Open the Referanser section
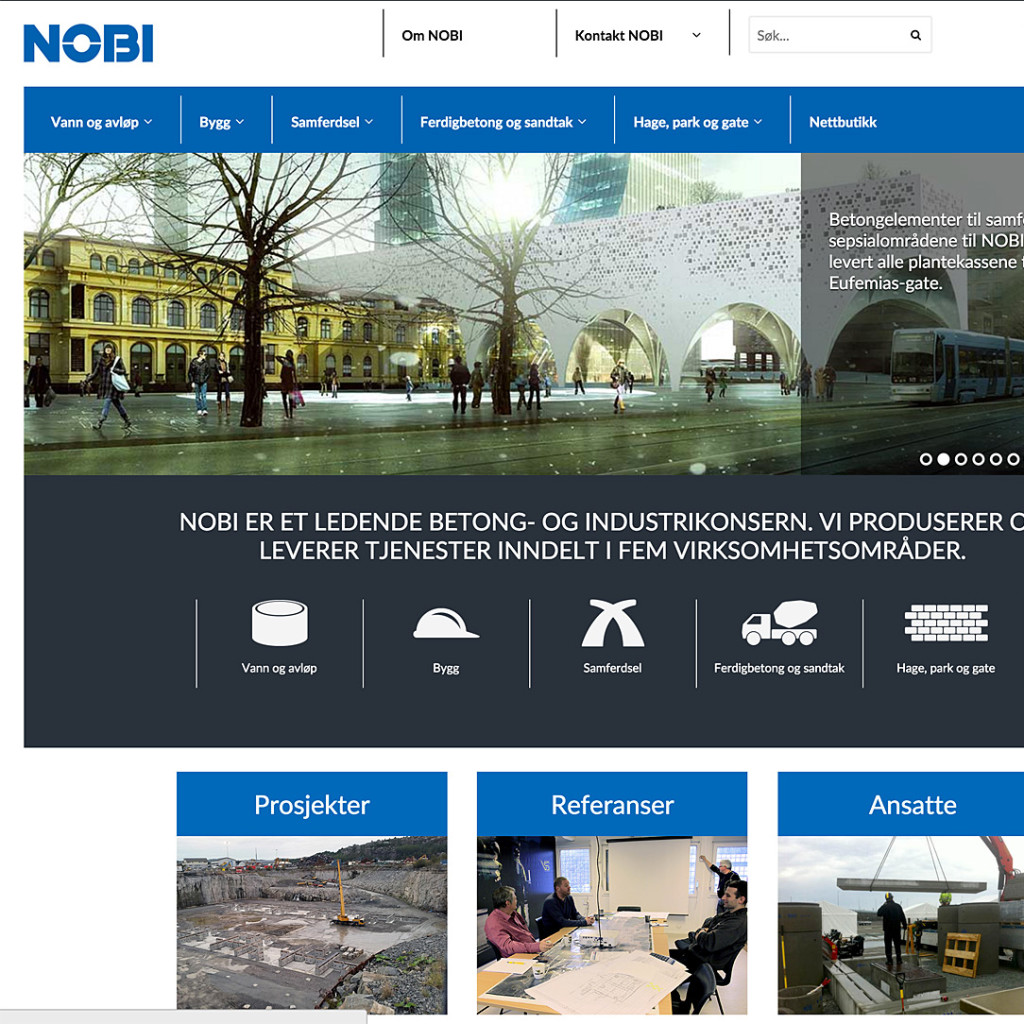The width and height of the screenshot is (1024, 1024). pos(611,804)
